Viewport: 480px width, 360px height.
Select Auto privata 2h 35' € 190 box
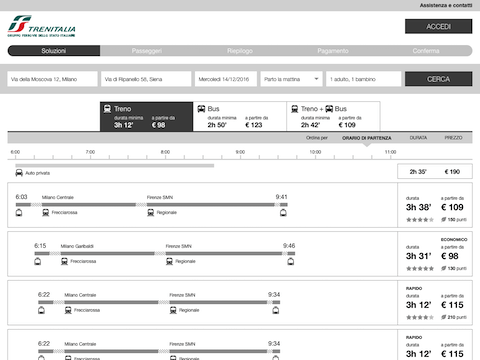click(x=435, y=171)
